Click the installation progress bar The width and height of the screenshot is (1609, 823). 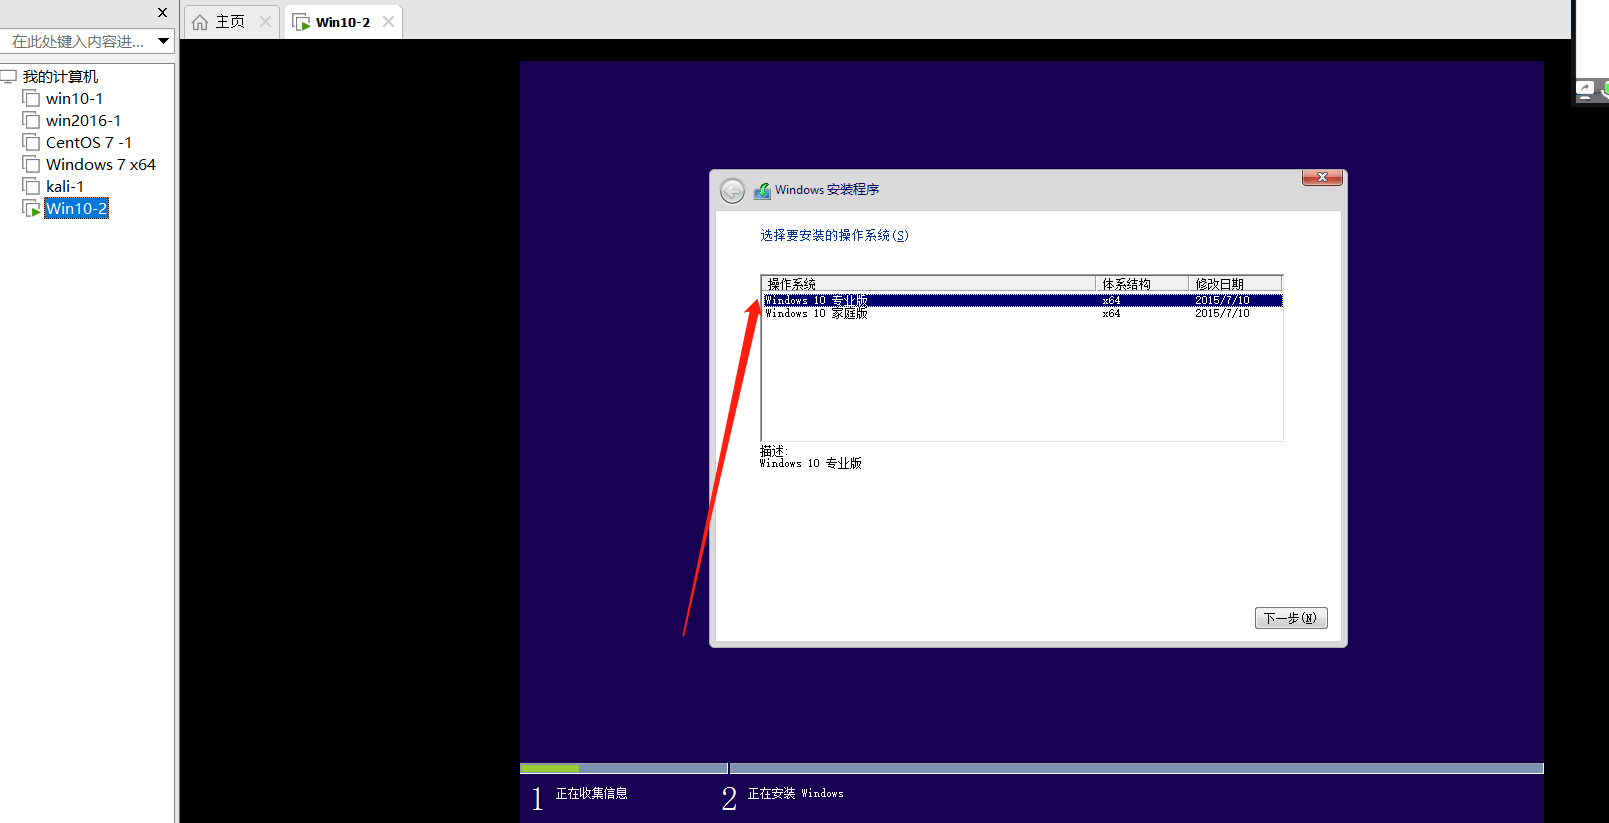pyautogui.click(x=1031, y=768)
